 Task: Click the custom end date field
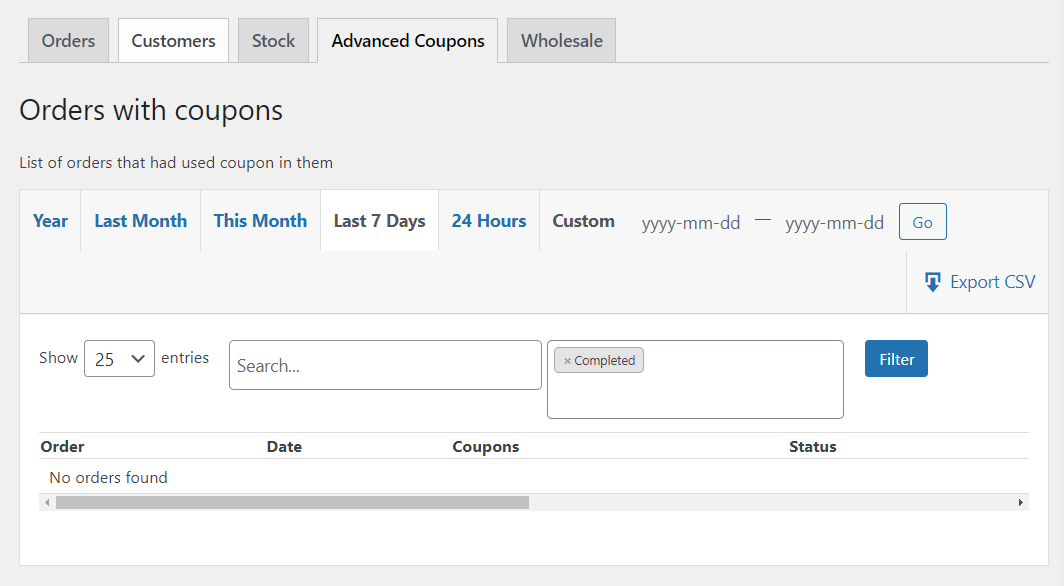click(x=835, y=222)
